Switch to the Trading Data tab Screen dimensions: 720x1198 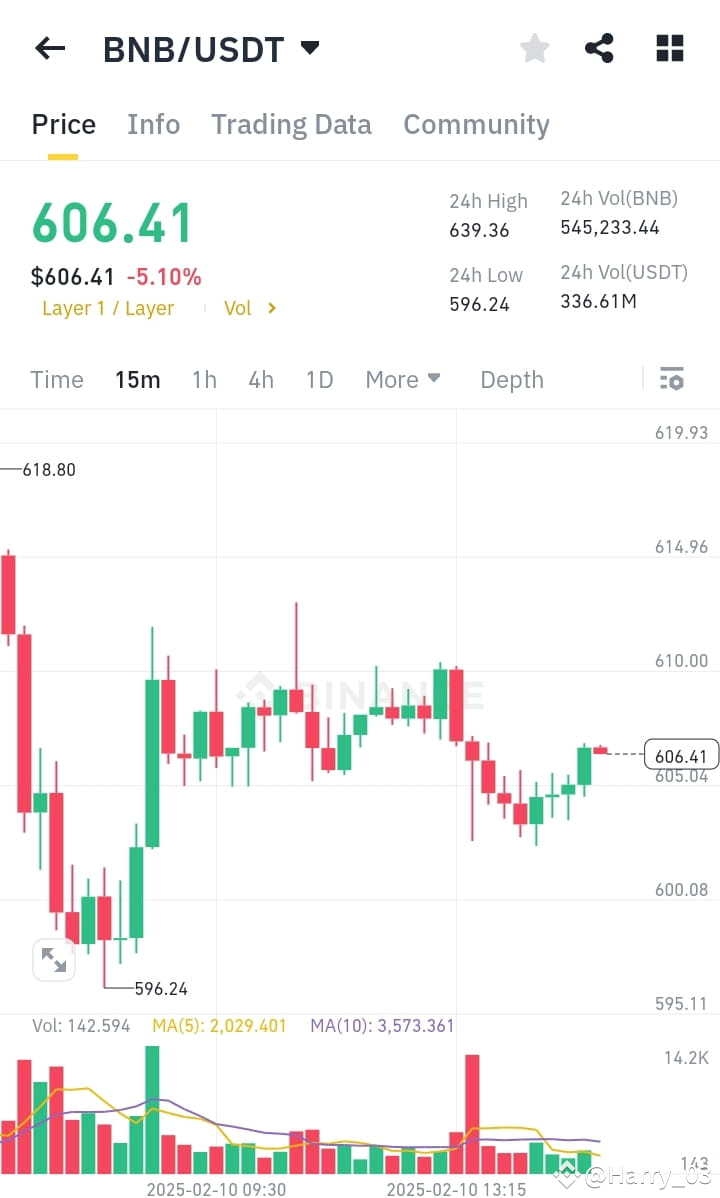pyautogui.click(x=291, y=124)
